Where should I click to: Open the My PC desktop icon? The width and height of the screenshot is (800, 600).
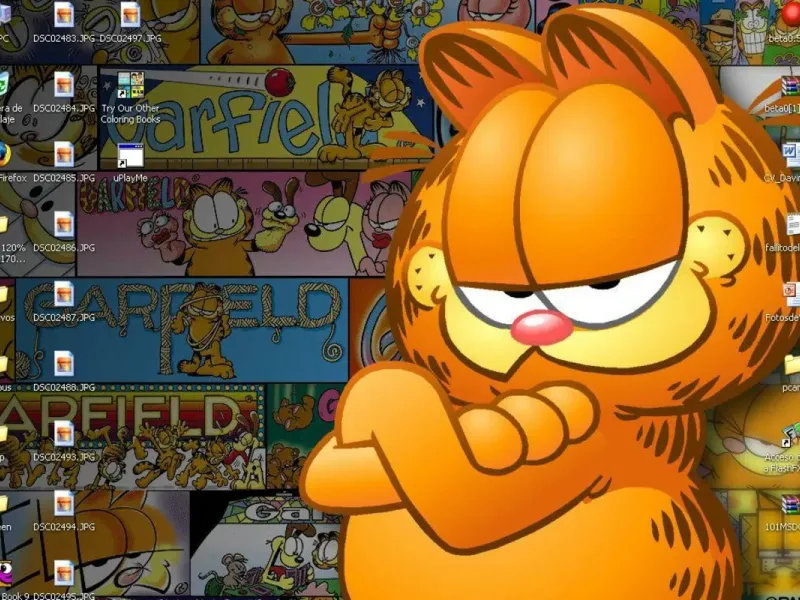4,14
